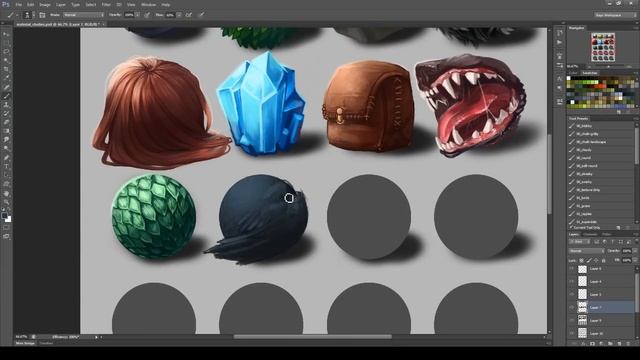
Task: Select the Clone Stamp tool
Action: coord(6,105)
